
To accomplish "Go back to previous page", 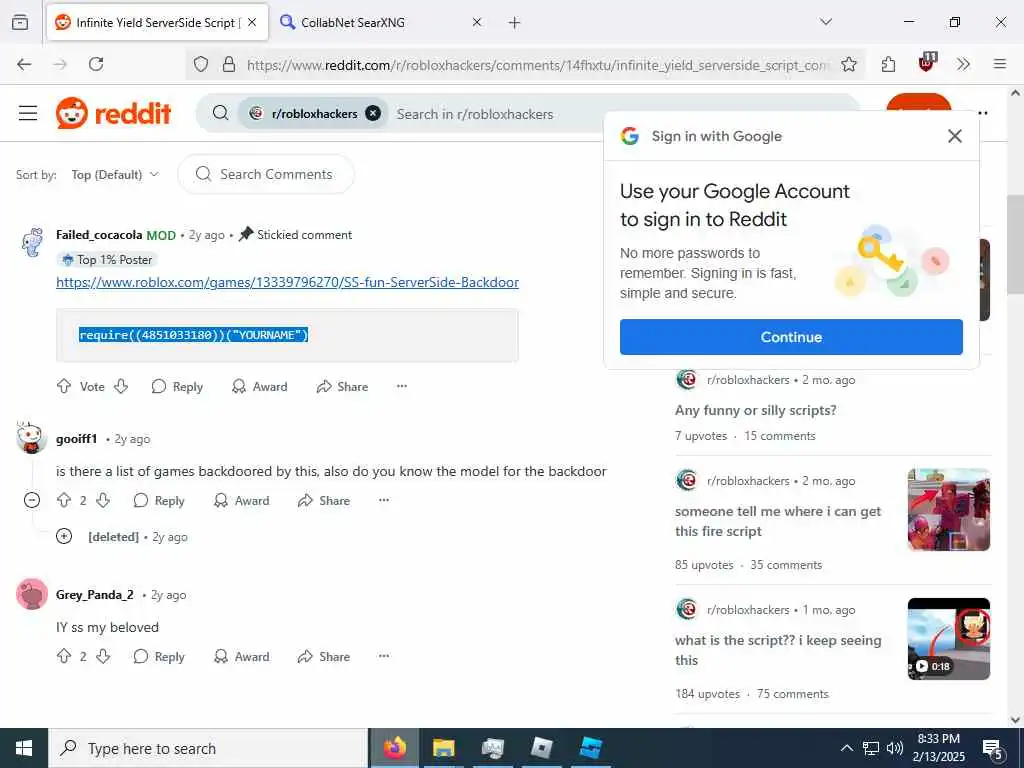I will pyautogui.click(x=24, y=64).
